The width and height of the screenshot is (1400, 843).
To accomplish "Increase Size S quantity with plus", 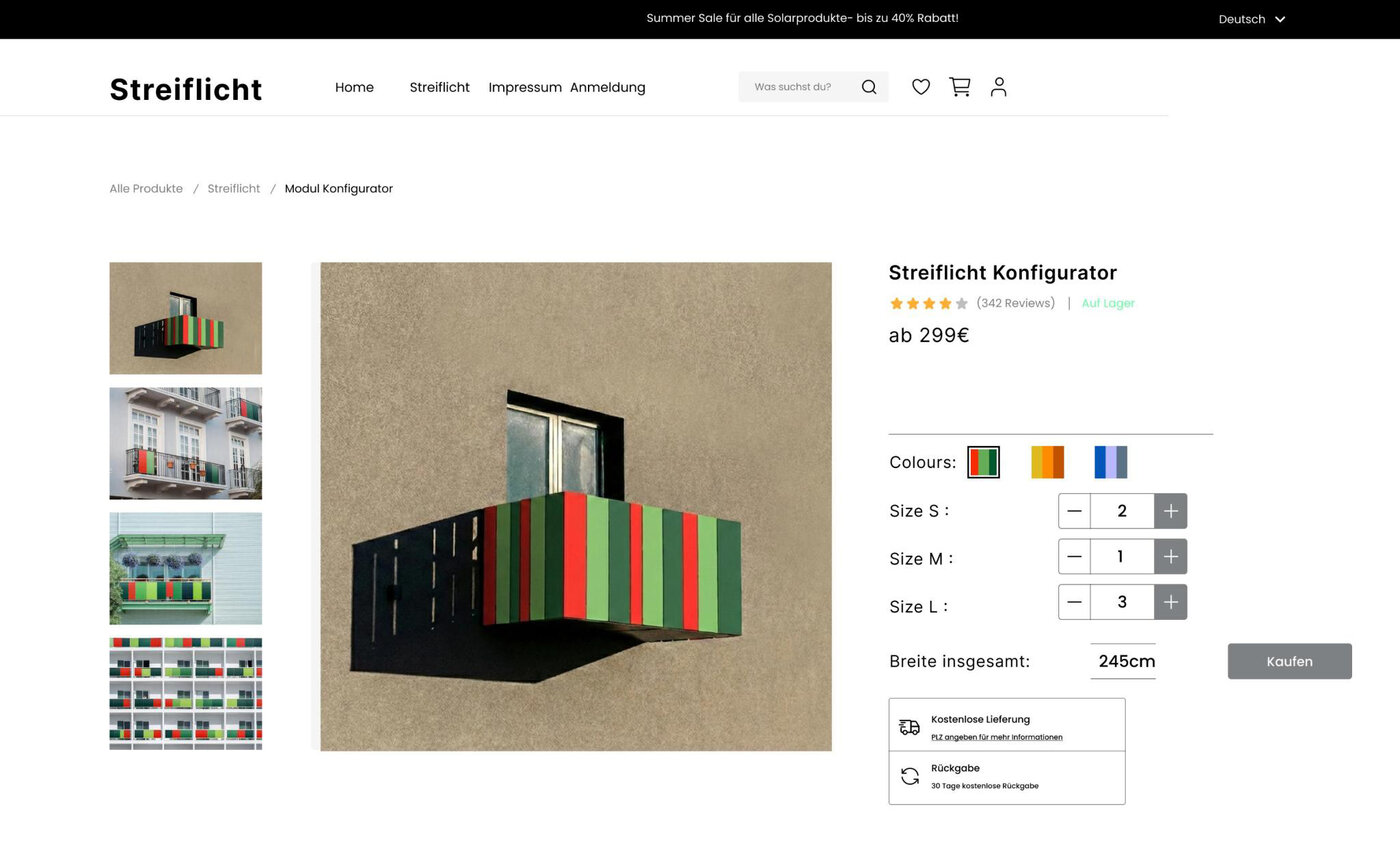I will pyautogui.click(x=1170, y=511).
